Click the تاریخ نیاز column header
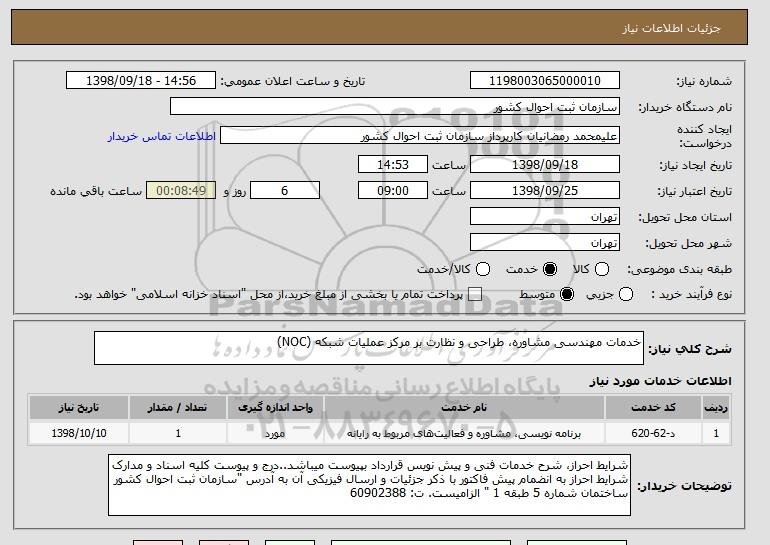Screen dimensions: 770x545 coord(79,408)
